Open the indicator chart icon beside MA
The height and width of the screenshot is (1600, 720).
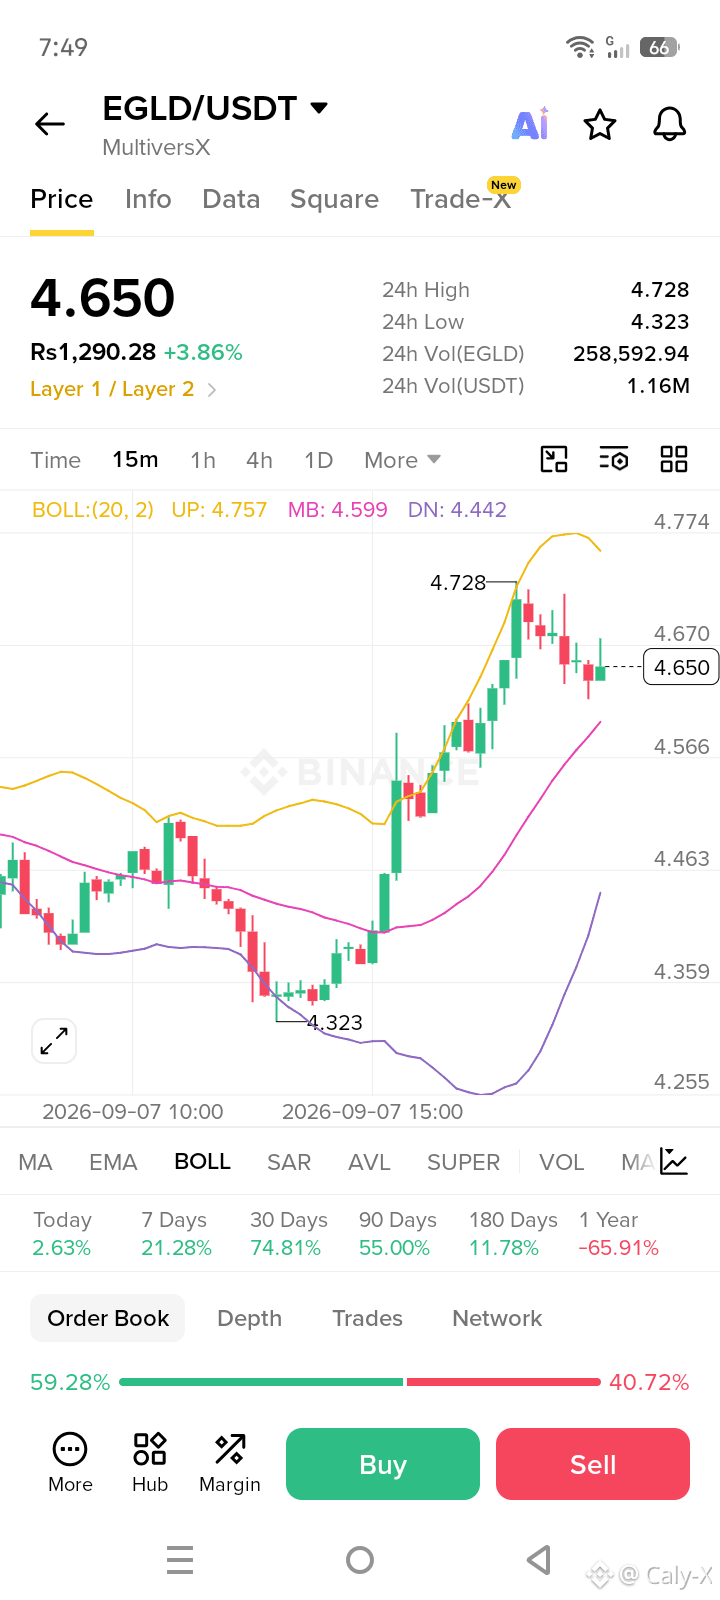pyautogui.click(x=674, y=1162)
